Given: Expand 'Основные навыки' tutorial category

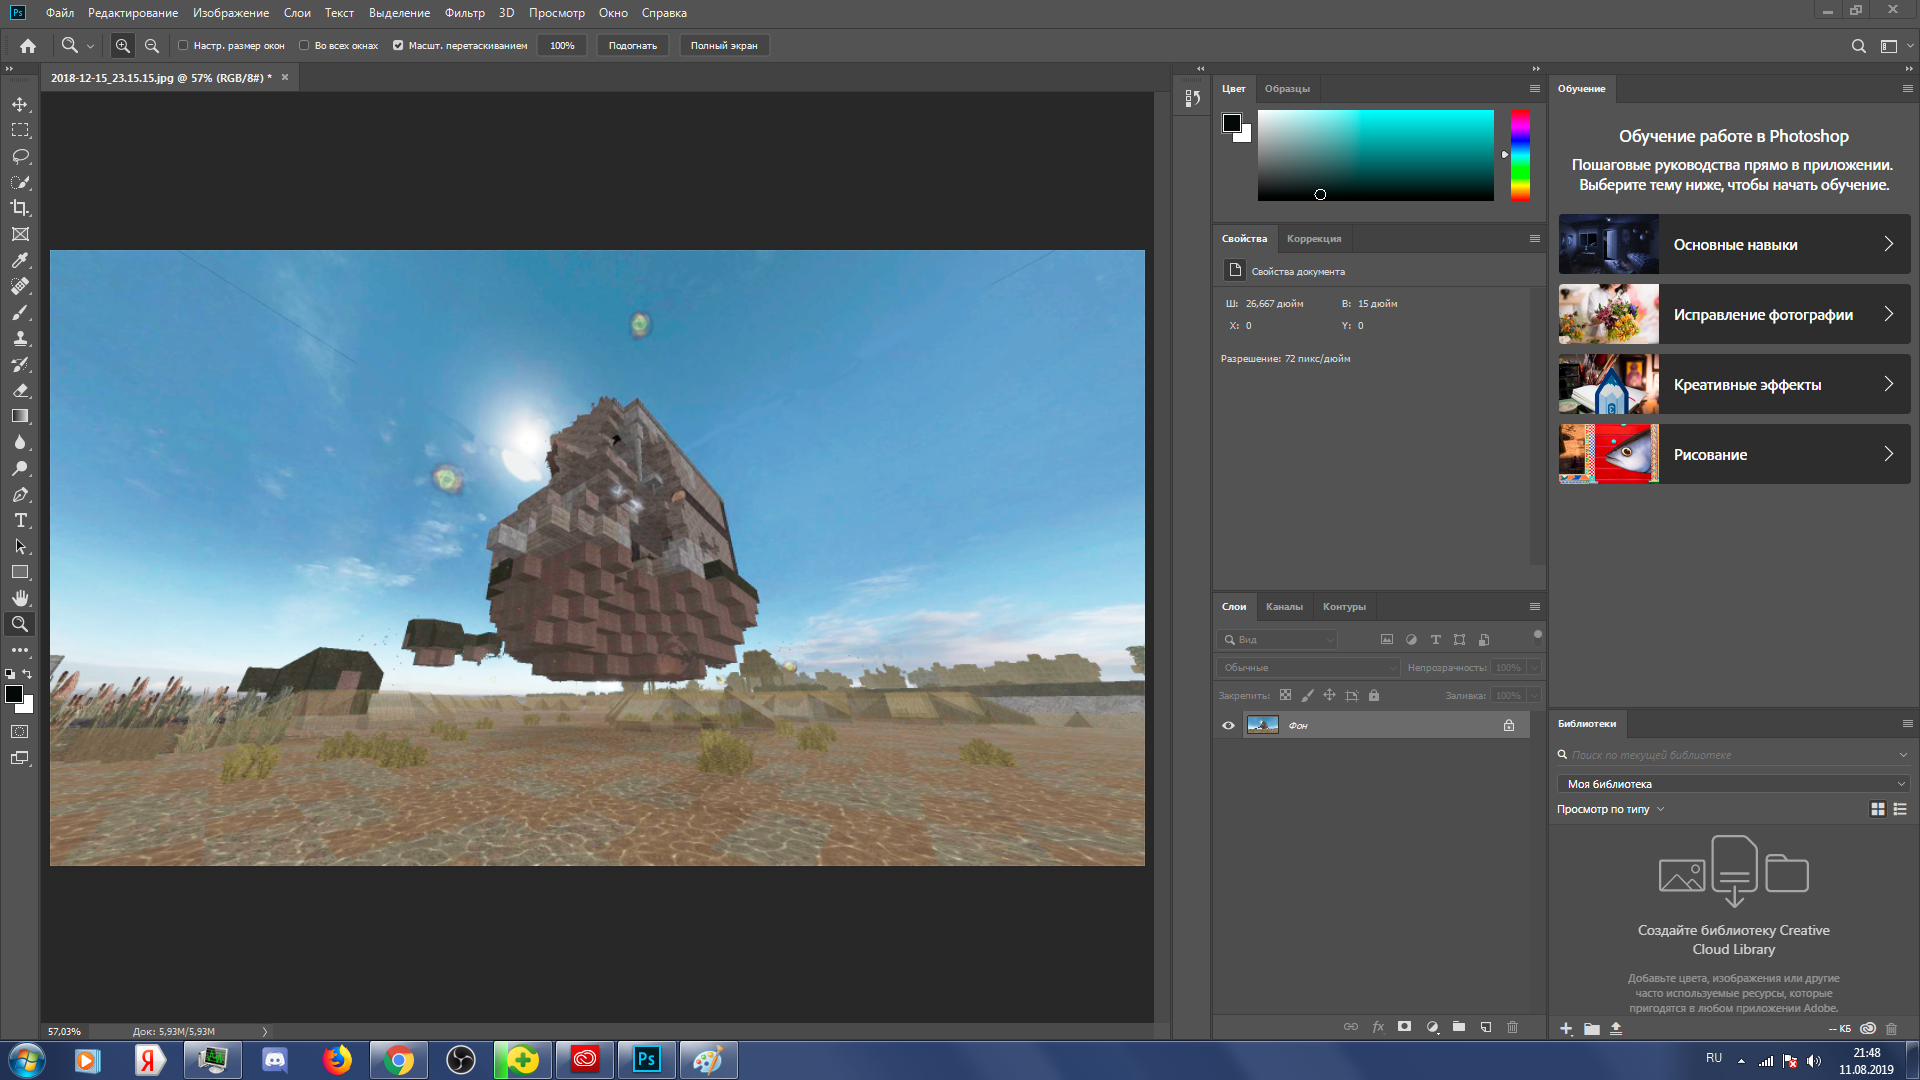Looking at the screenshot, I should (x=1734, y=244).
